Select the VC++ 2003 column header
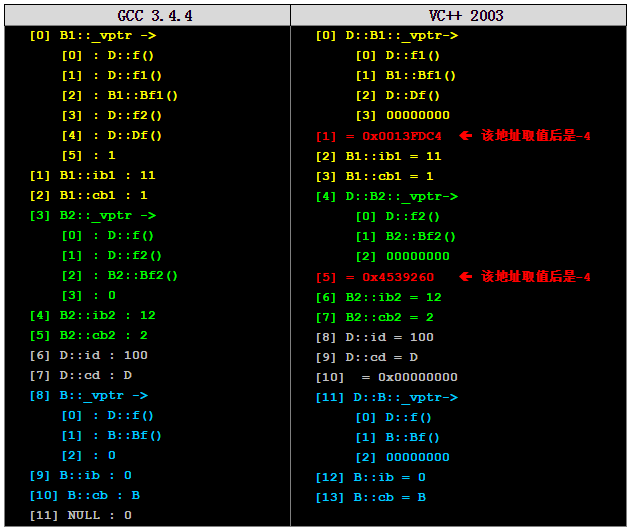 (x=459, y=15)
